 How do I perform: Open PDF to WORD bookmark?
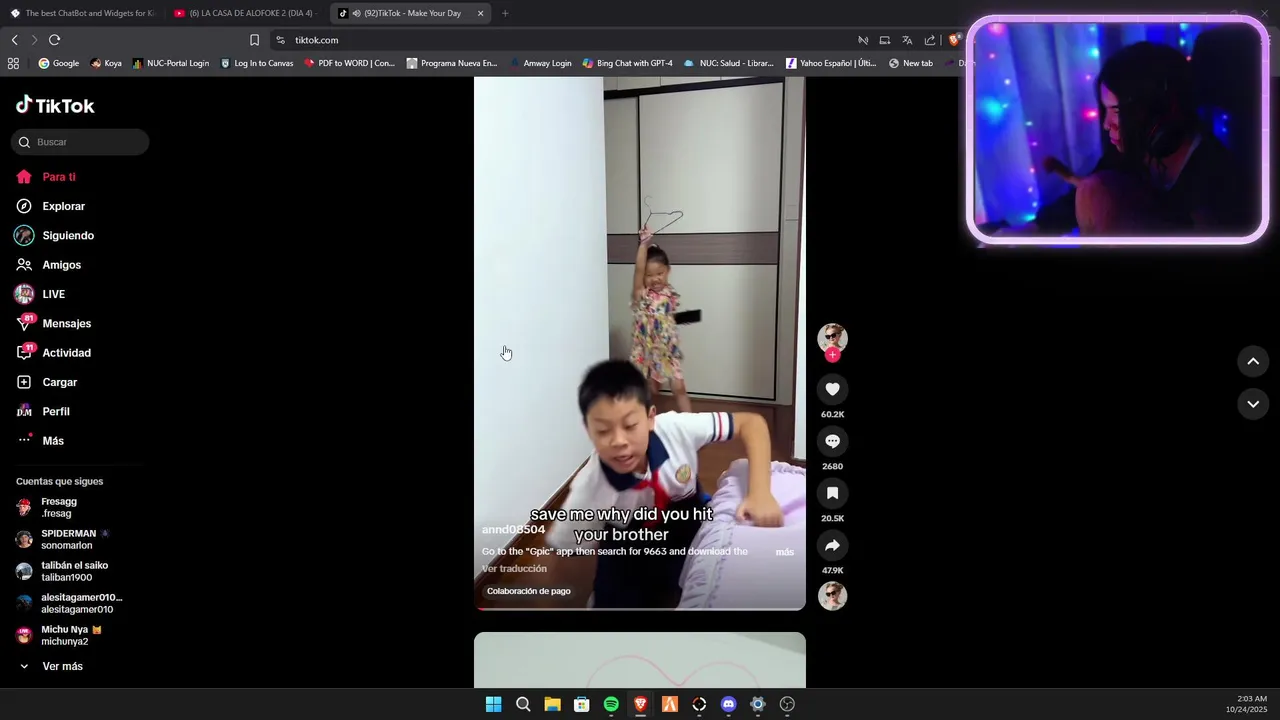350,63
